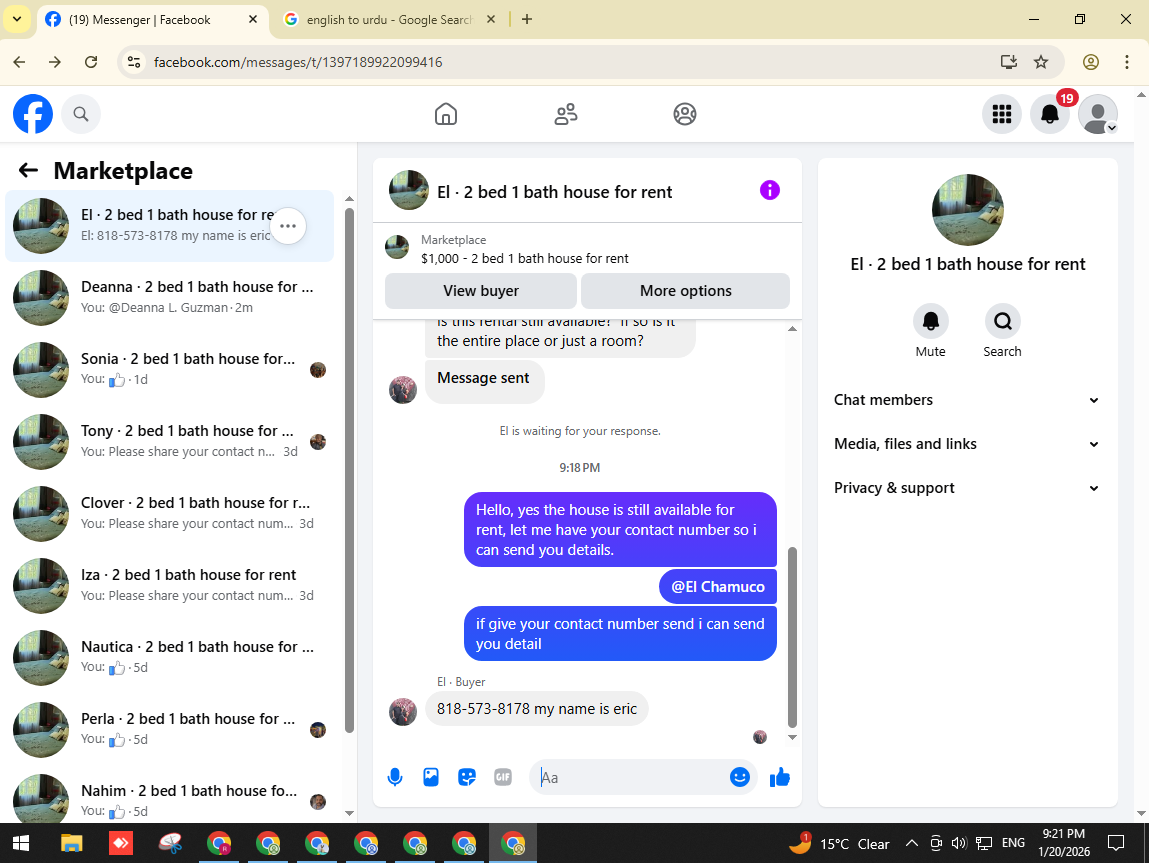Attach a photo using the image icon
The width and height of the screenshot is (1149, 863).
point(431,777)
